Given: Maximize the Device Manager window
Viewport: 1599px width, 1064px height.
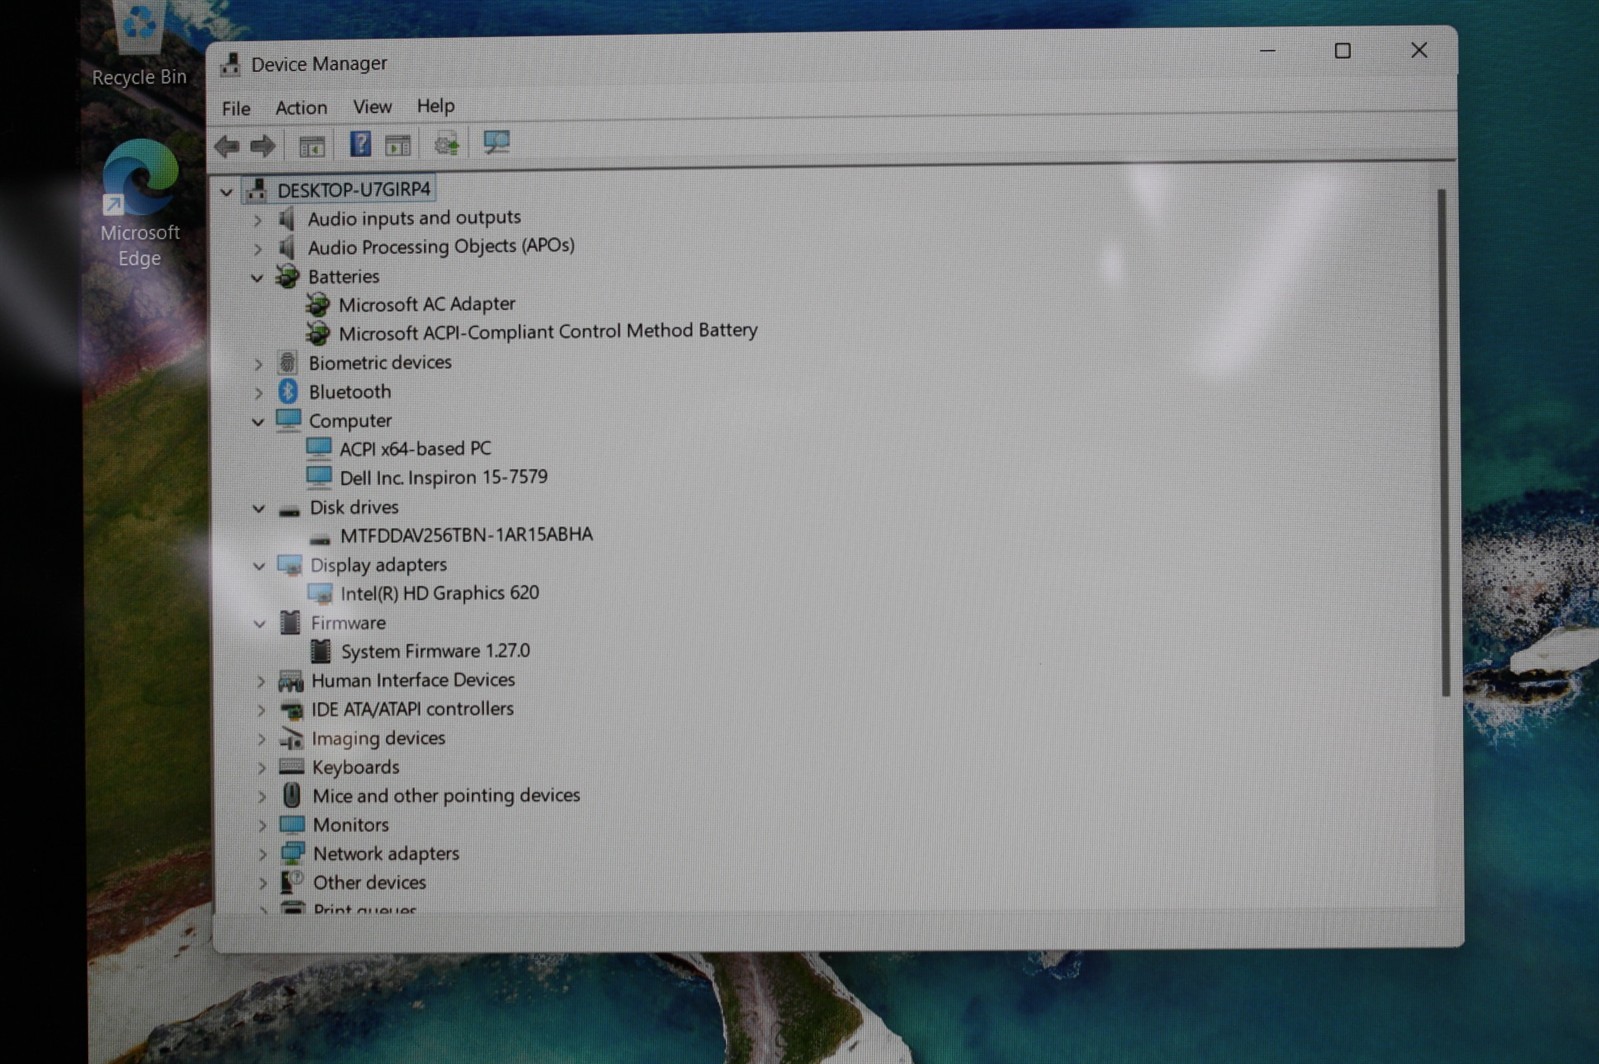Looking at the screenshot, I should point(1343,51).
